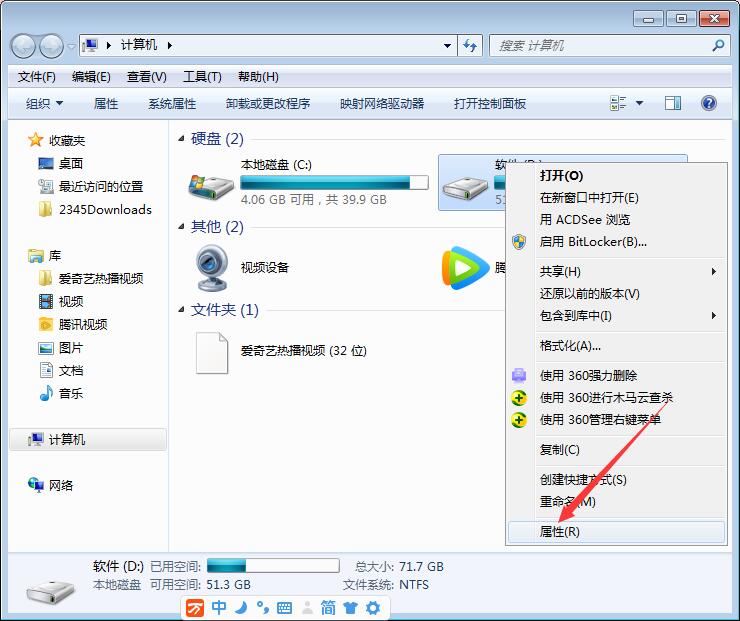Click the 简 simplified Chinese toggle

pos(328,607)
